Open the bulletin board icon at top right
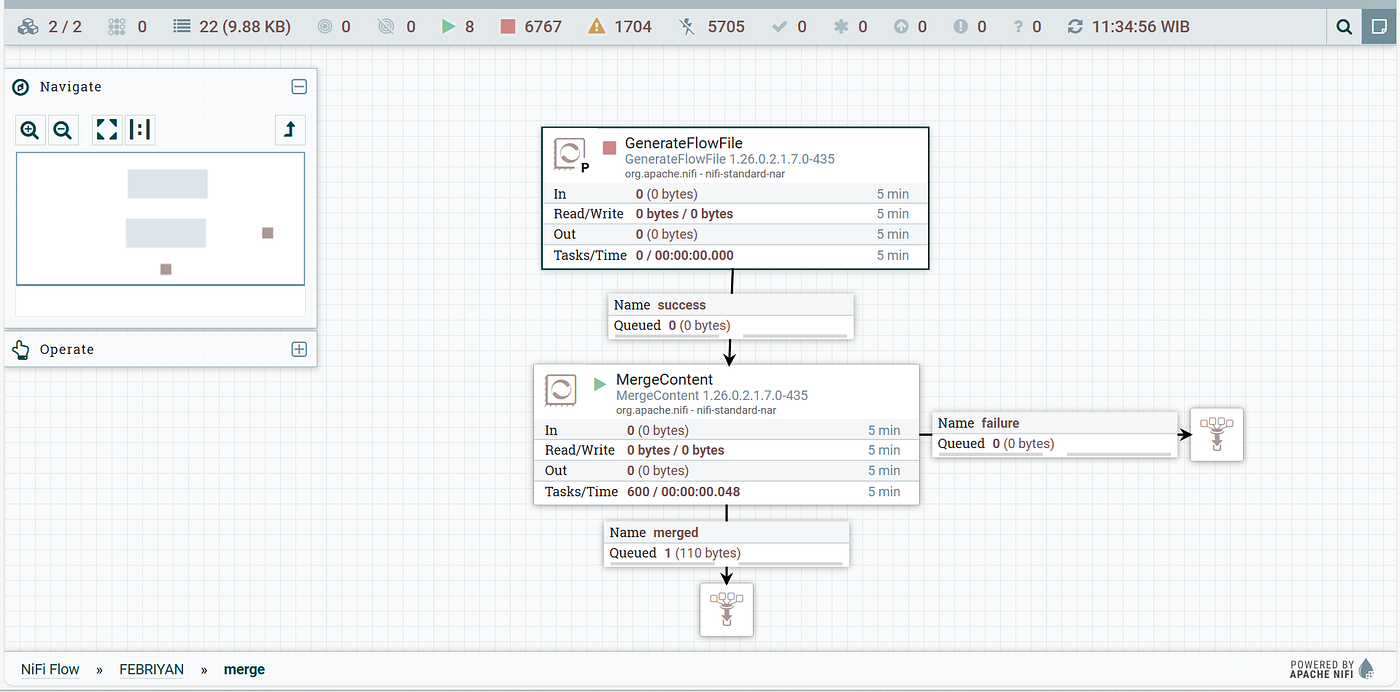The image size is (1400, 692). [1381, 27]
